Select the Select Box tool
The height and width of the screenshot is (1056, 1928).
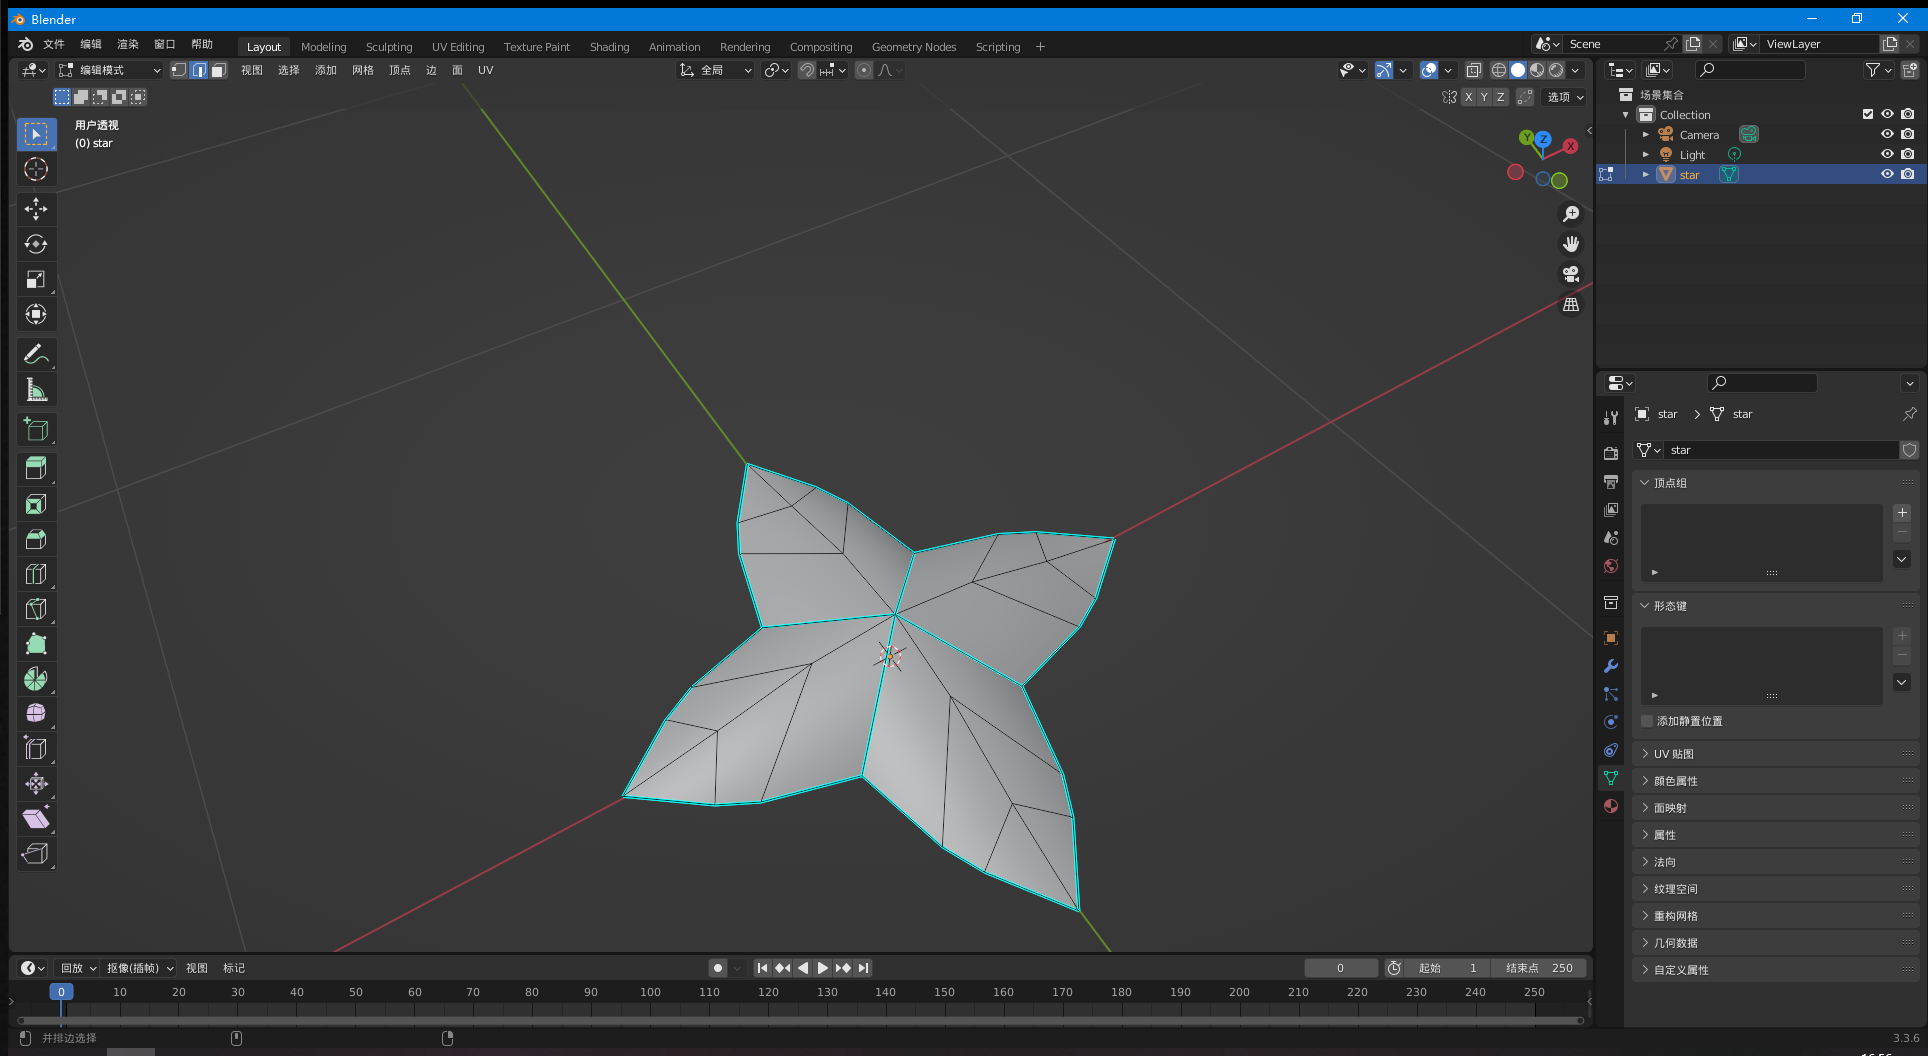(x=36, y=134)
